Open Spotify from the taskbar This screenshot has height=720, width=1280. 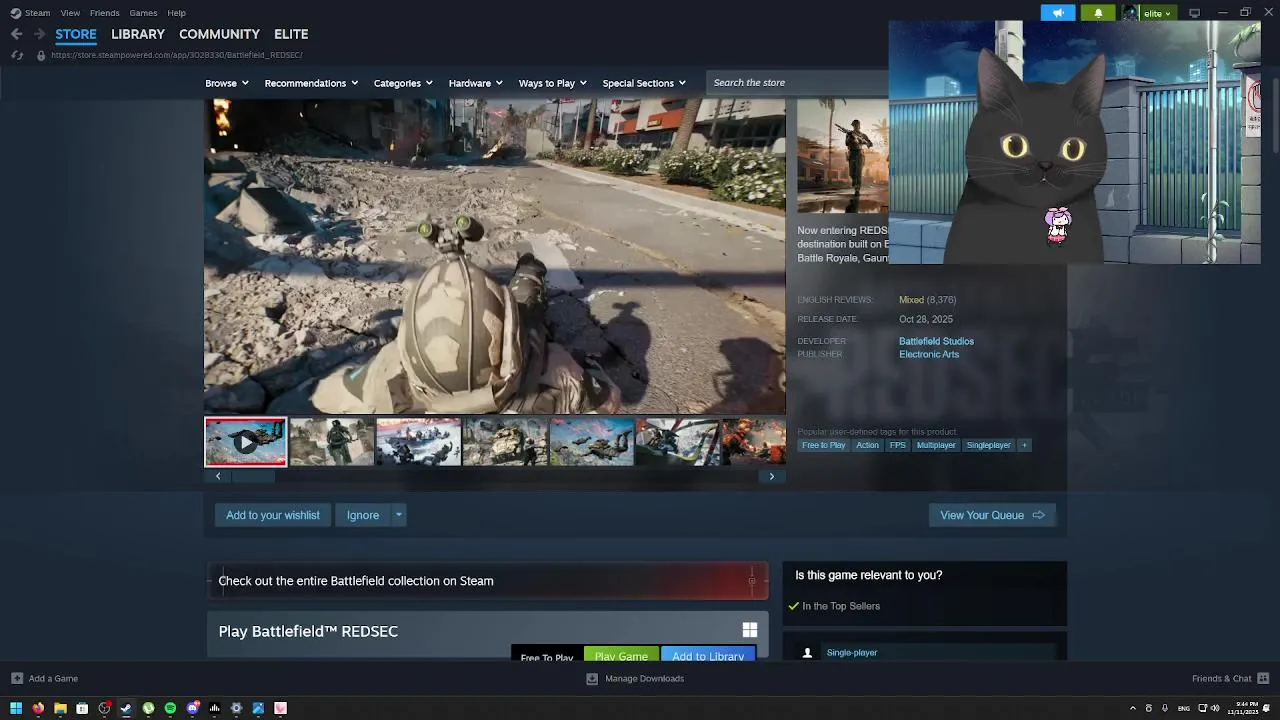click(170, 708)
